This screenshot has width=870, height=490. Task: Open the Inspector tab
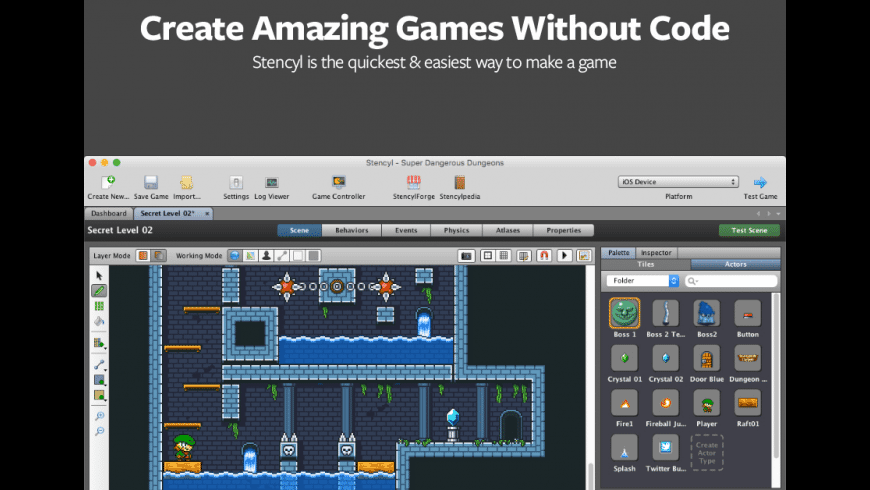[x=655, y=253]
